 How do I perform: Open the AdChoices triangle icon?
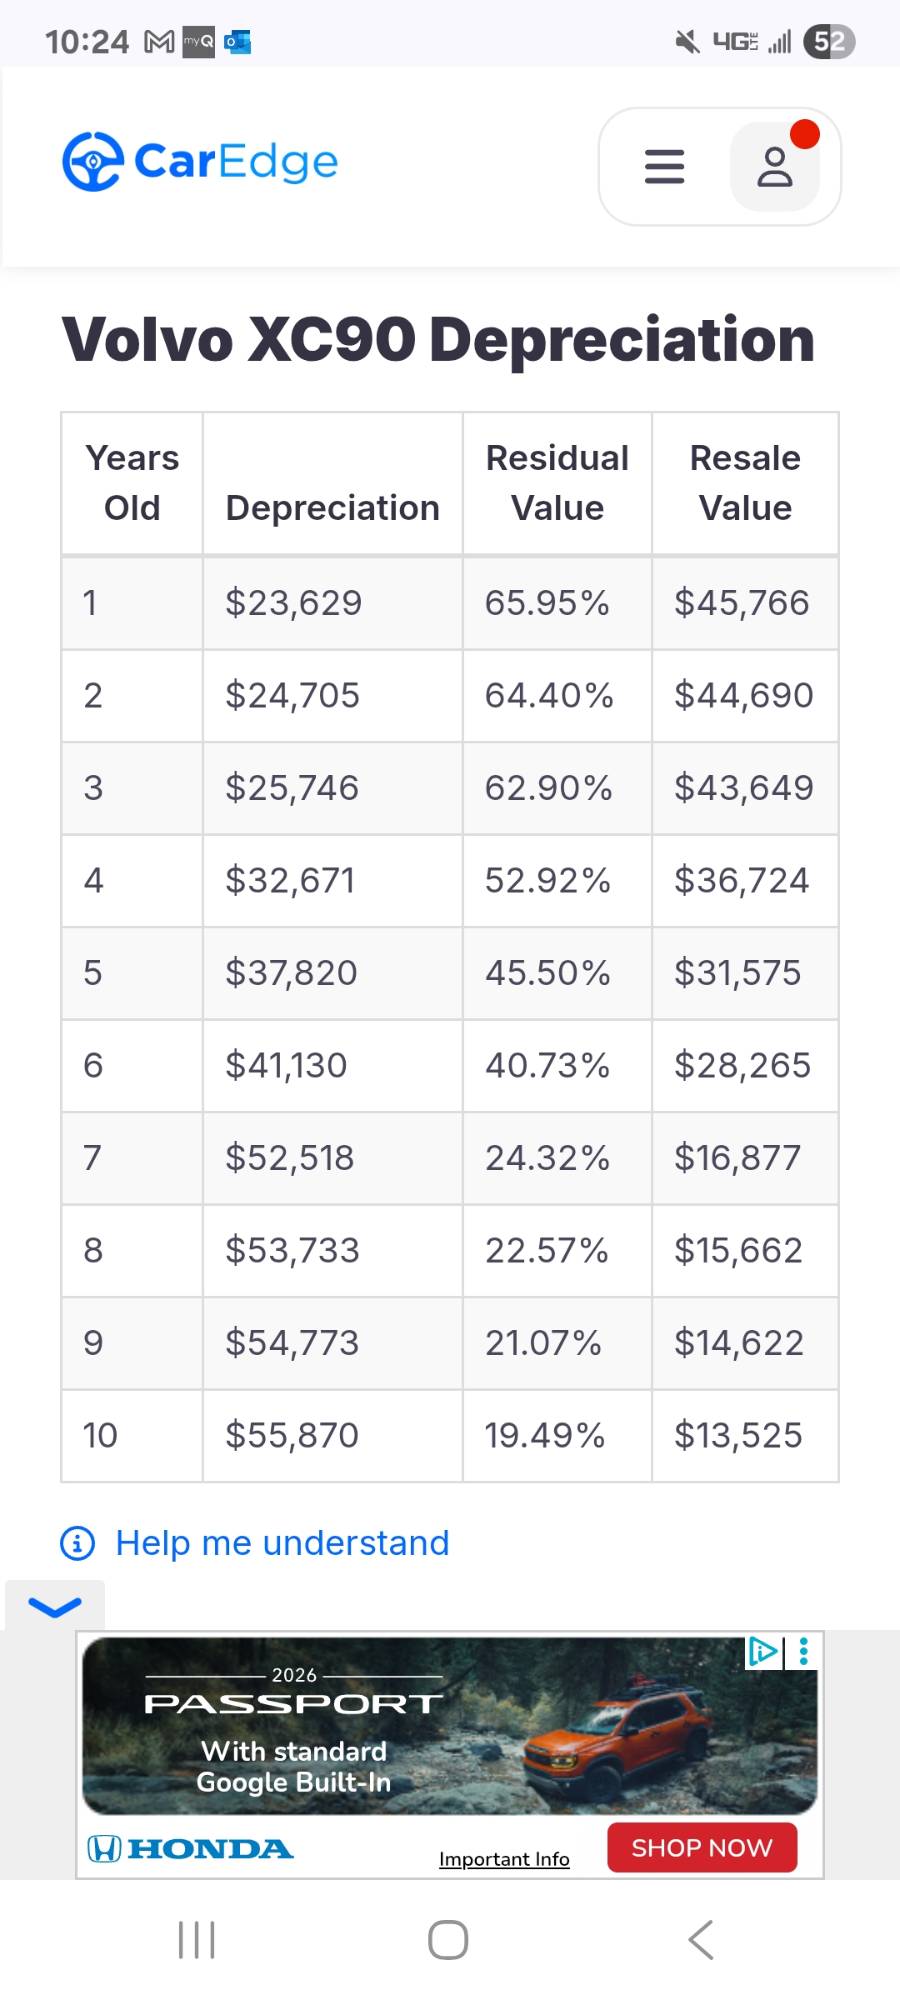(763, 1651)
